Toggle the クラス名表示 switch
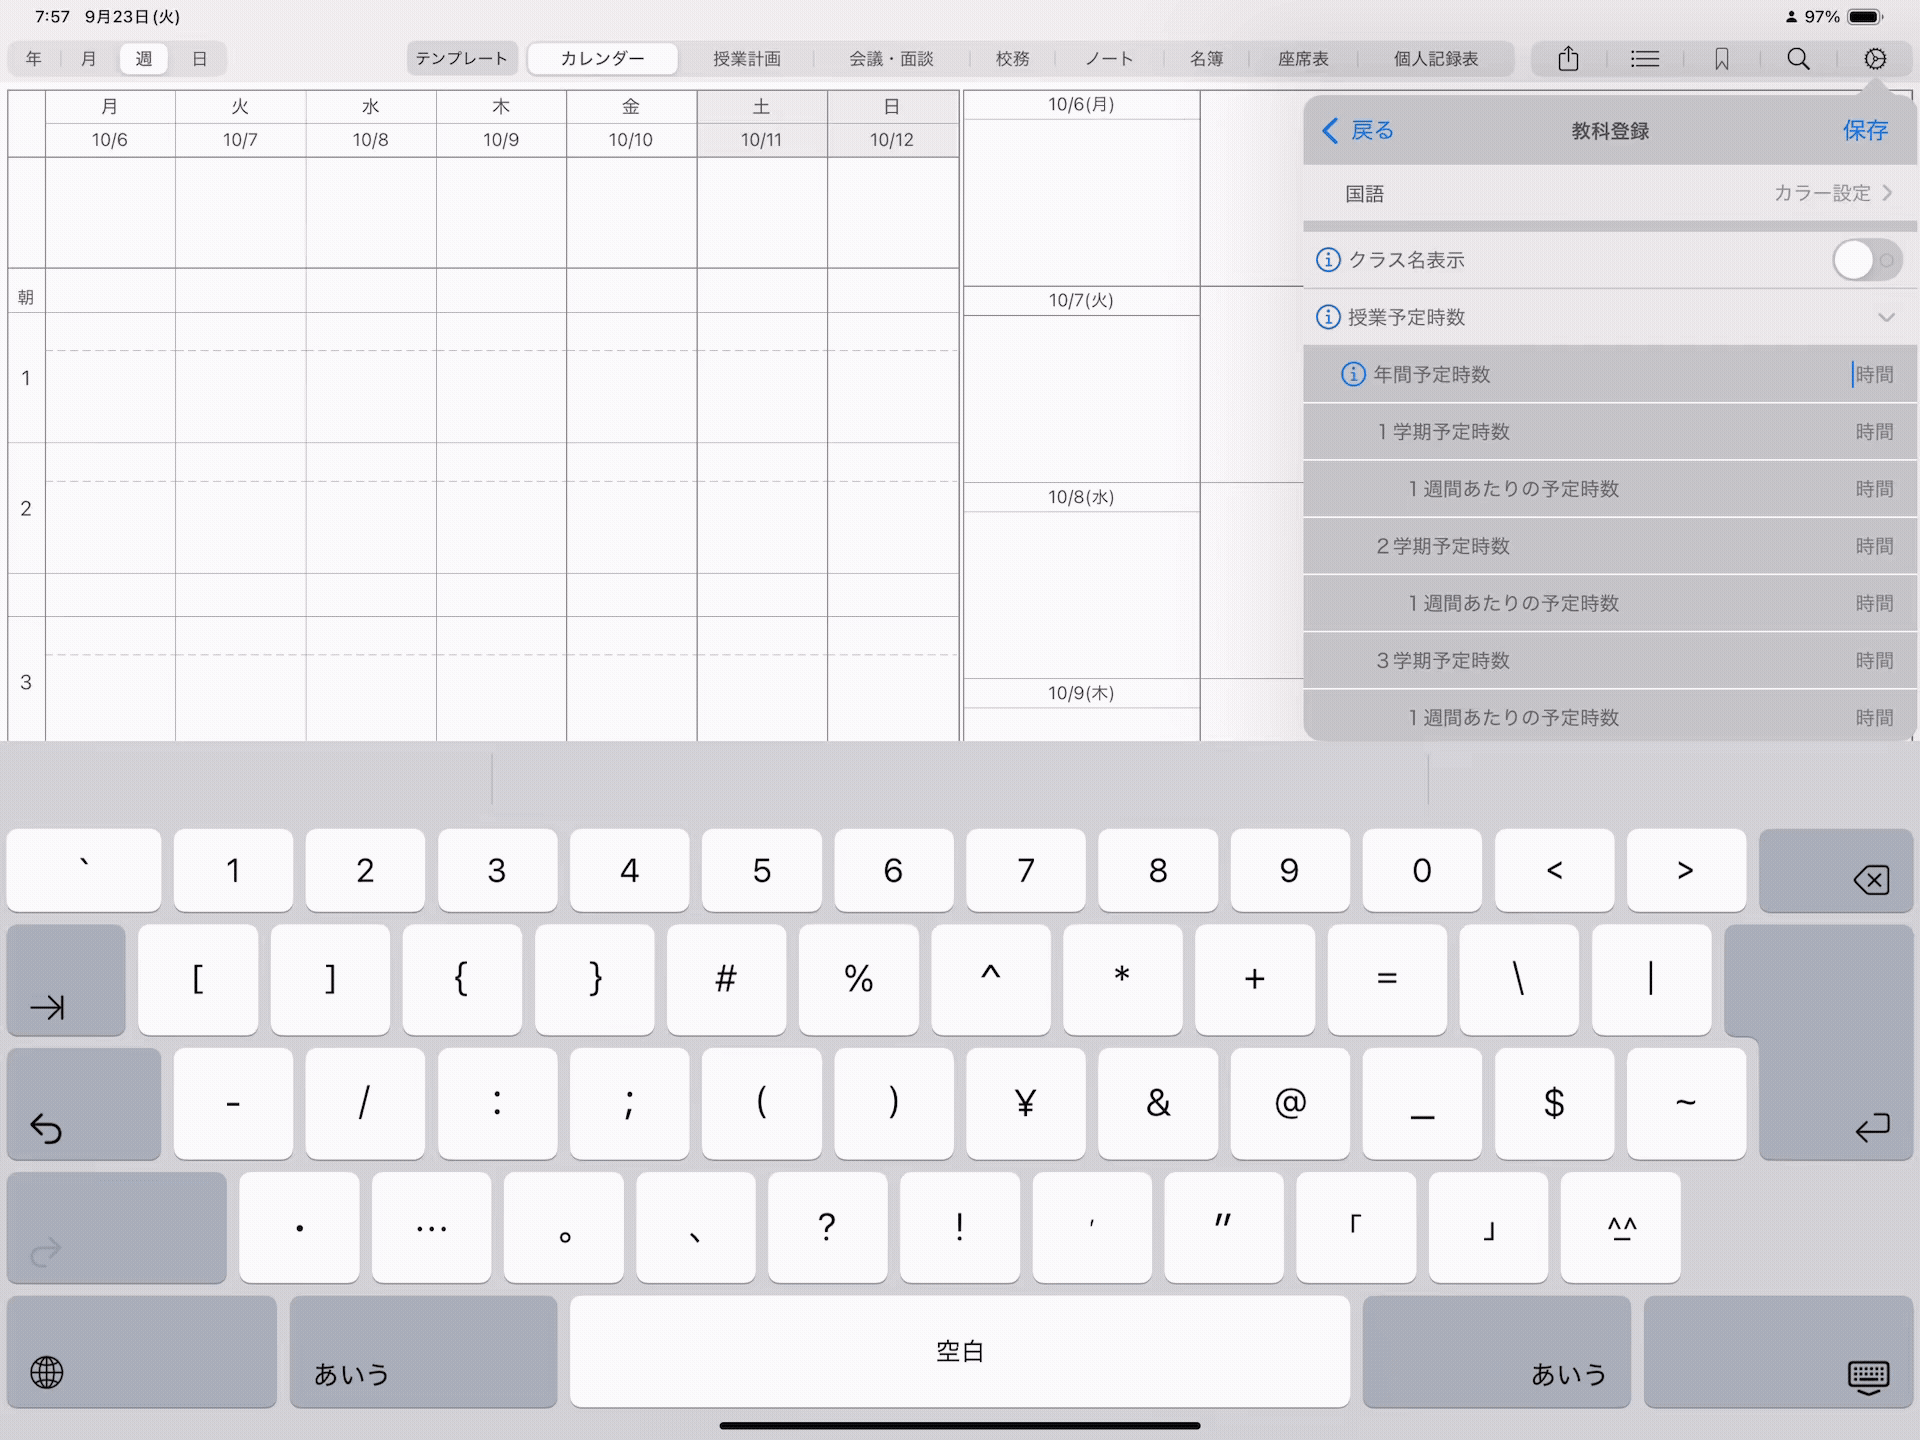Image resolution: width=1920 pixels, height=1440 pixels. point(1865,260)
